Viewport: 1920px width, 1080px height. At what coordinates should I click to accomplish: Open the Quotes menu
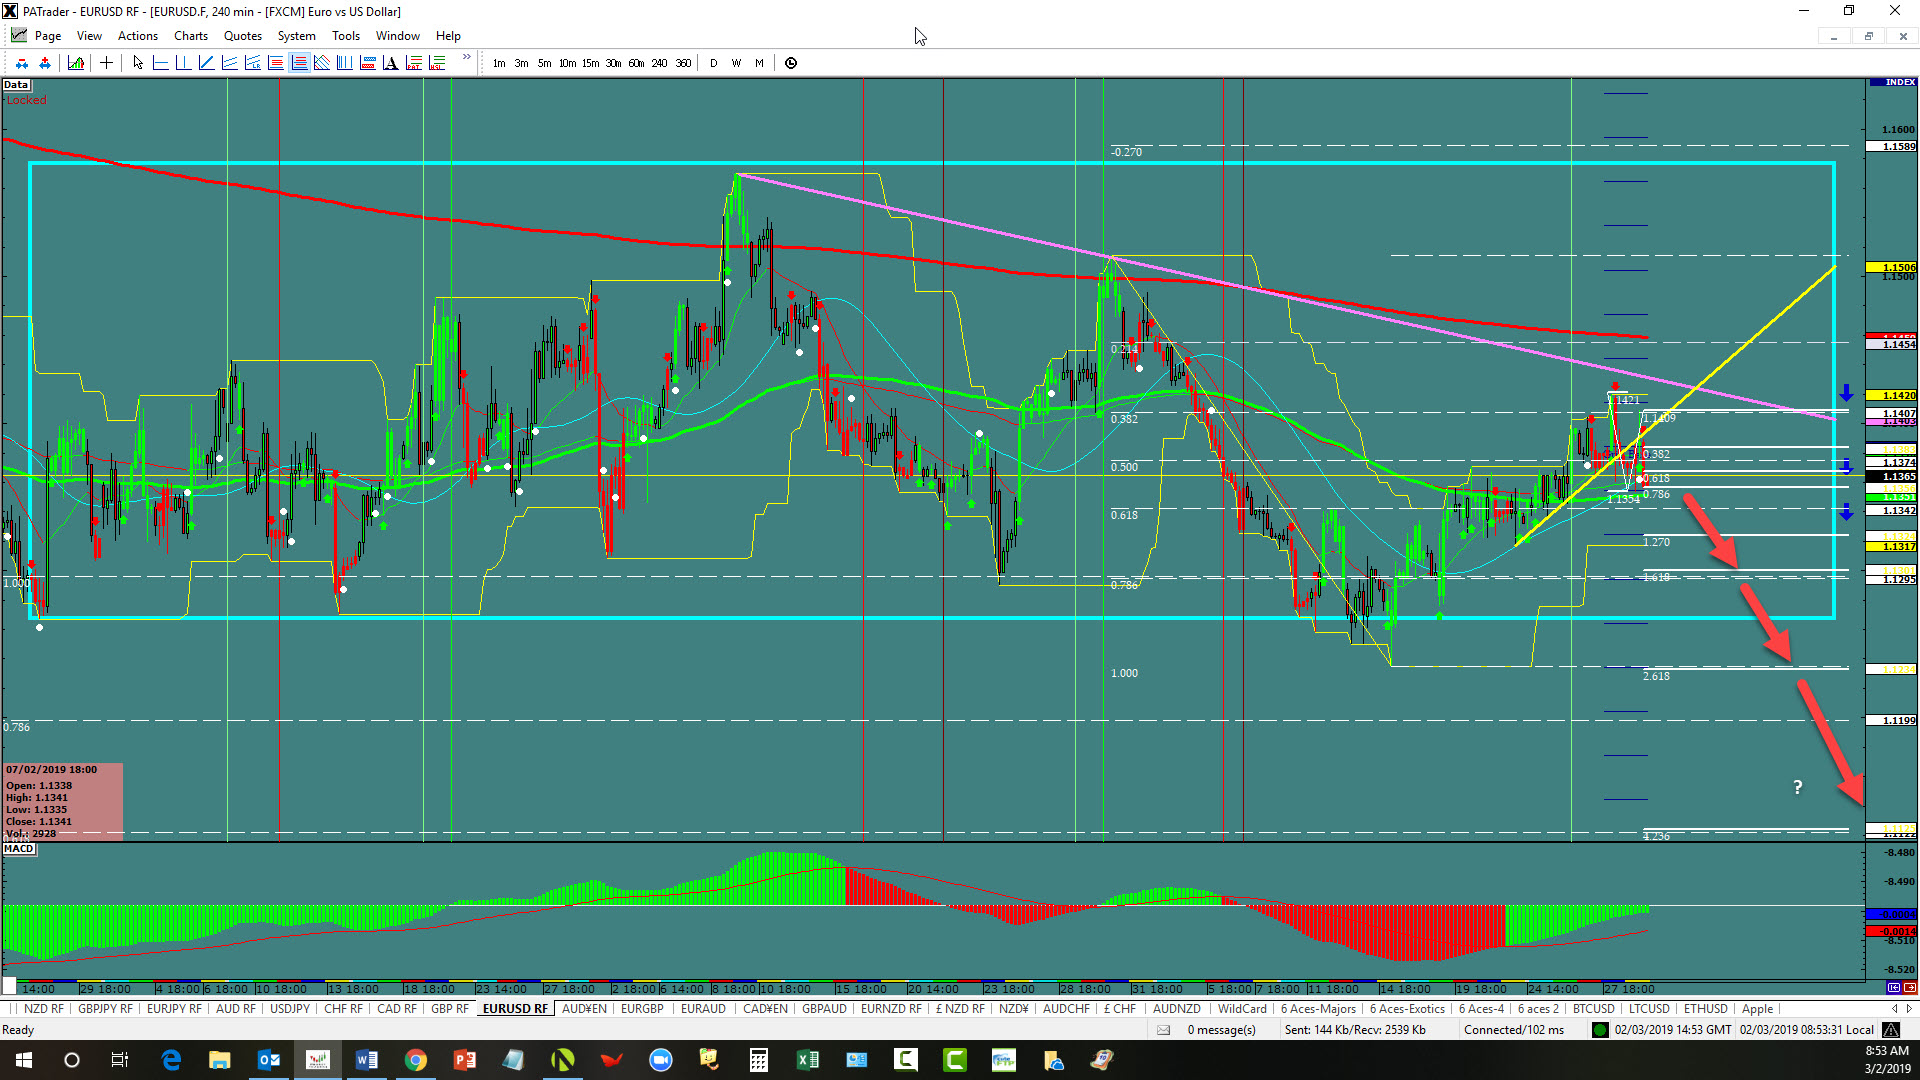[x=243, y=36]
